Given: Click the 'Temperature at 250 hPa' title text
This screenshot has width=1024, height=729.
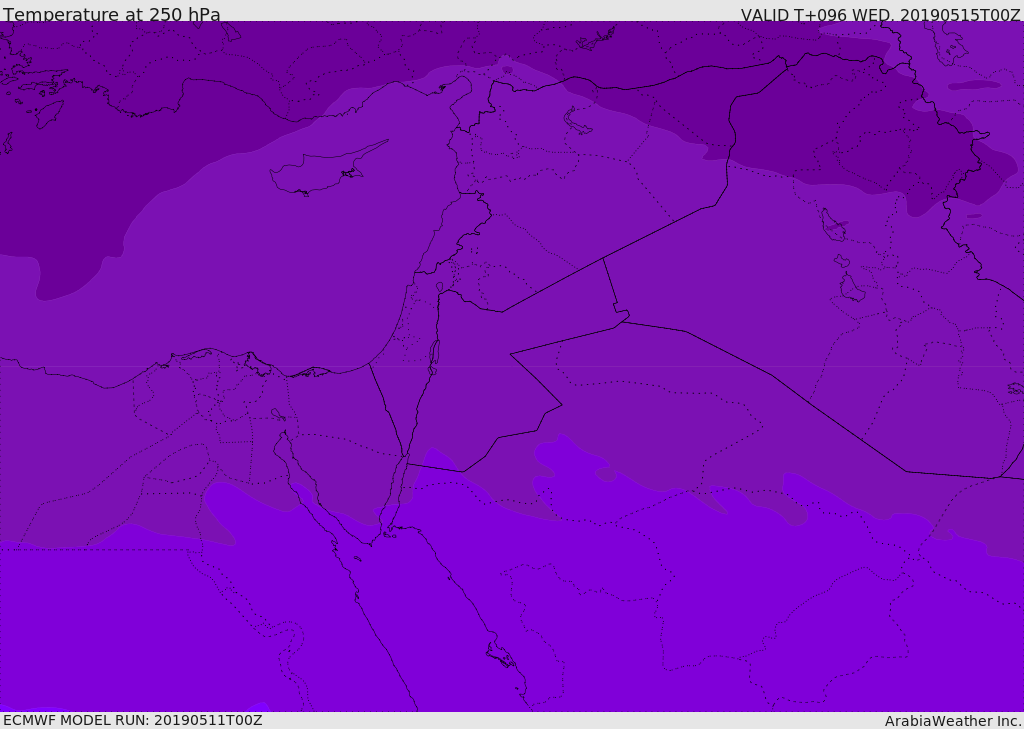Looking at the screenshot, I should [x=112, y=14].
